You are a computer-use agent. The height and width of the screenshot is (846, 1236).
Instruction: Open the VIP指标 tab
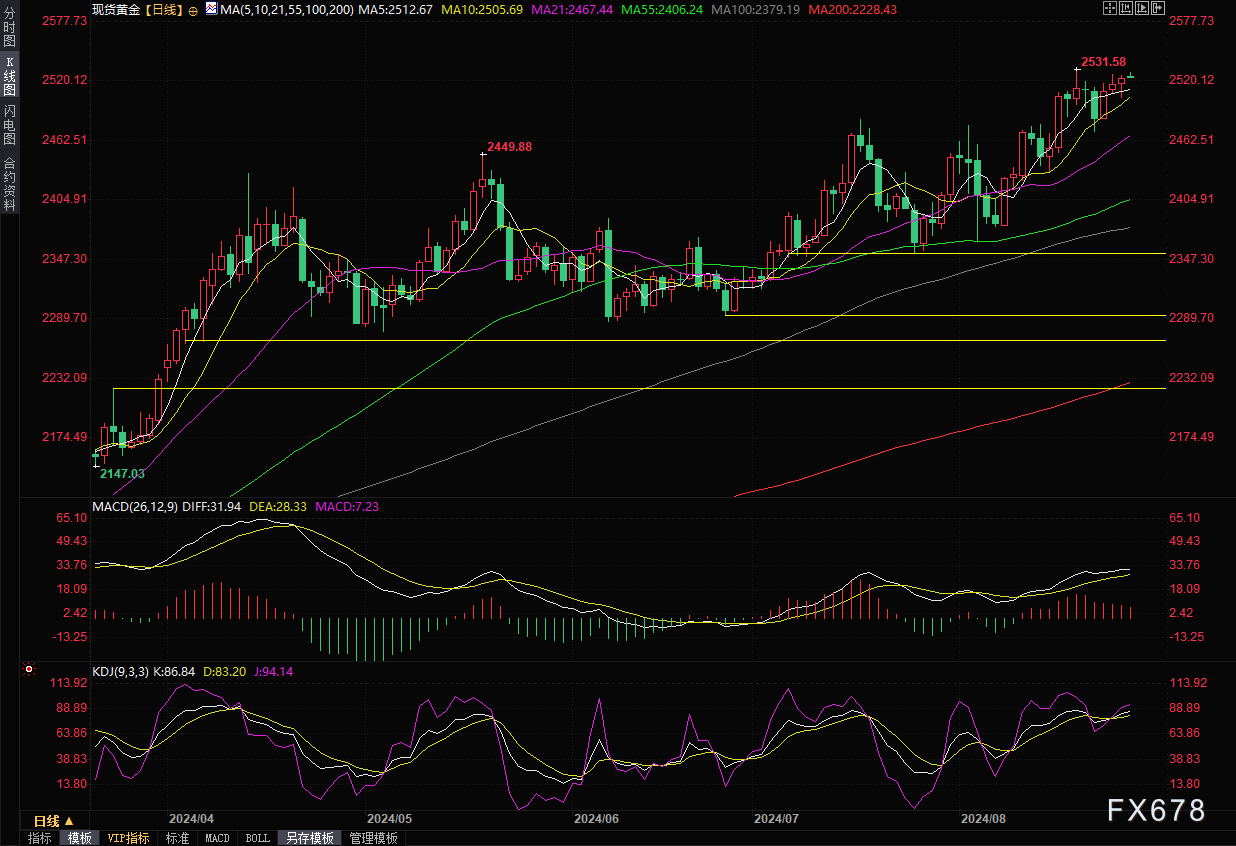coord(128,838)
